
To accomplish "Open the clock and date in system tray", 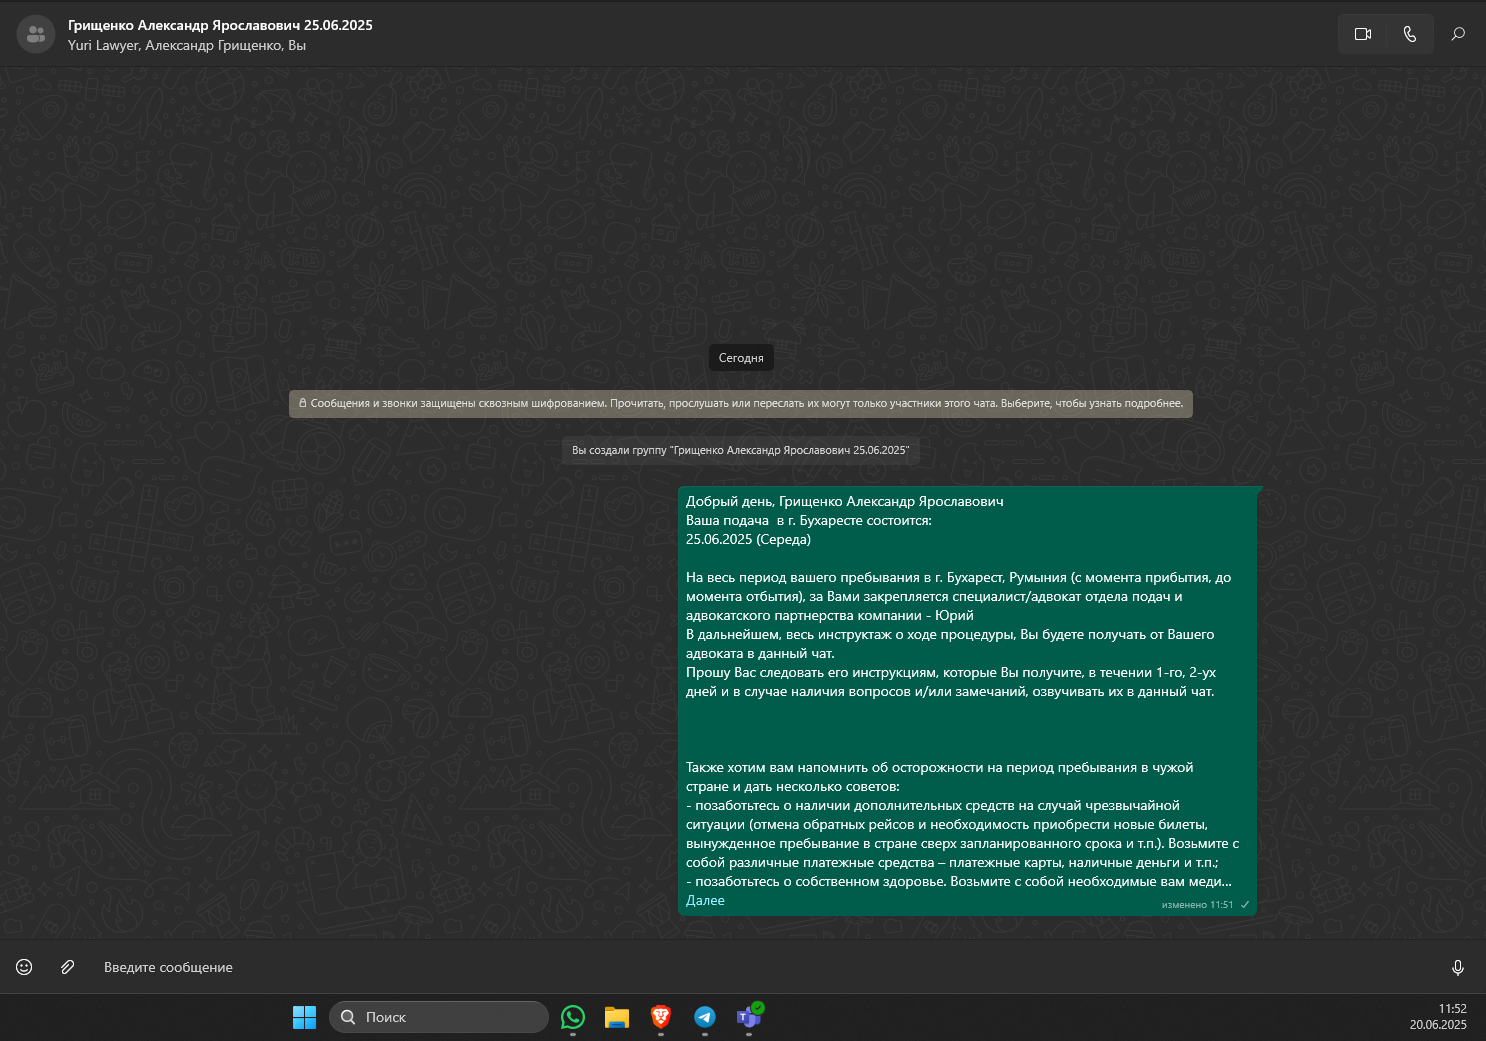I will click(x=1438, y=1017).
